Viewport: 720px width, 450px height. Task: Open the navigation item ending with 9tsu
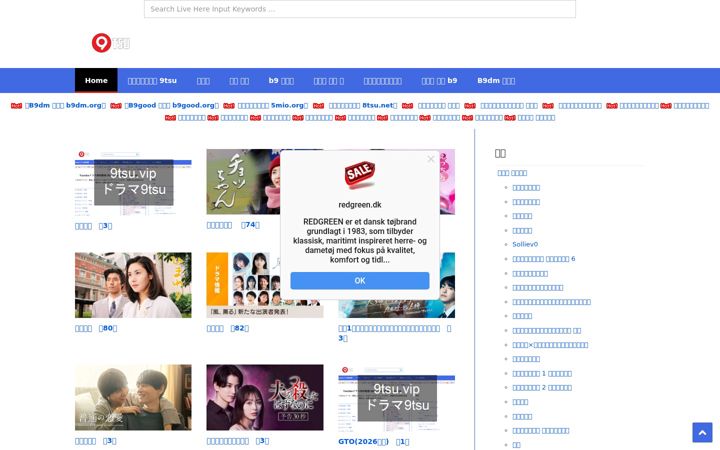point(152,80)
